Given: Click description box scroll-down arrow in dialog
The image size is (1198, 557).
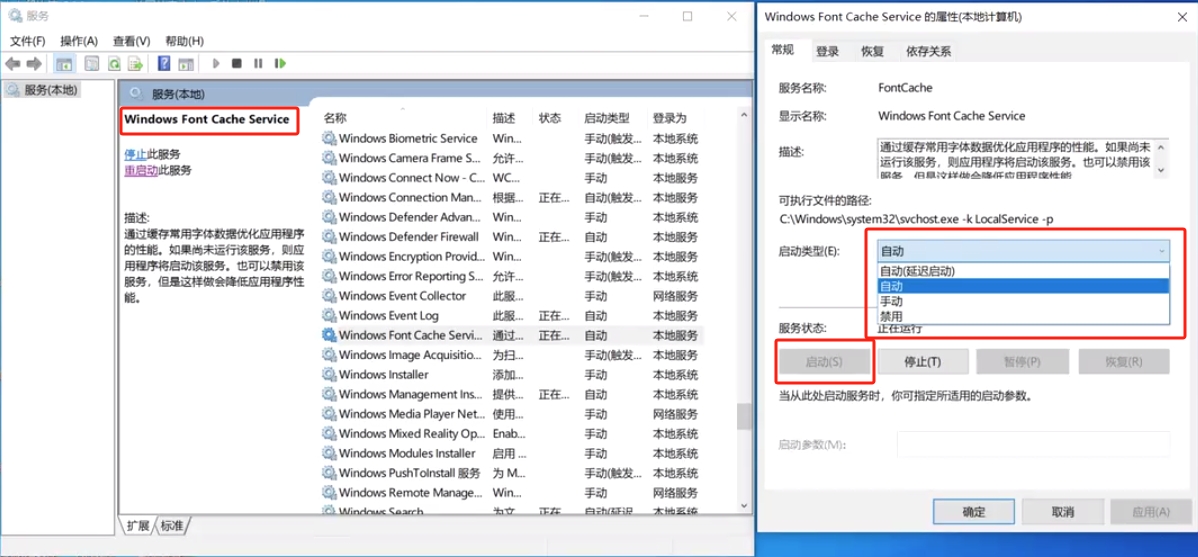Looking at the screenshot, I should coord(1162,170).
